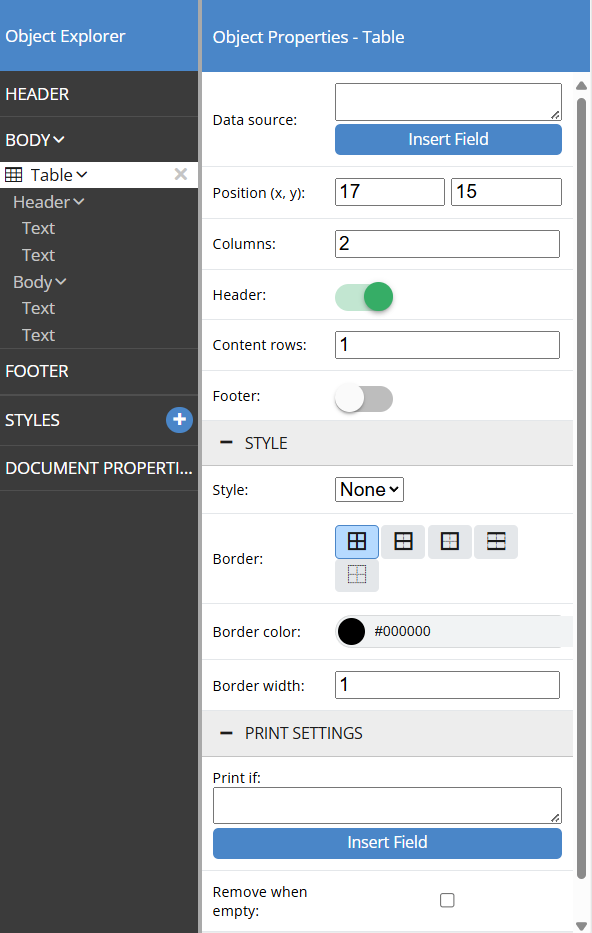Viewport: 592px width, 933px height.
Task: Choose the no border dotted icon
Action: [x=356, y=575]
